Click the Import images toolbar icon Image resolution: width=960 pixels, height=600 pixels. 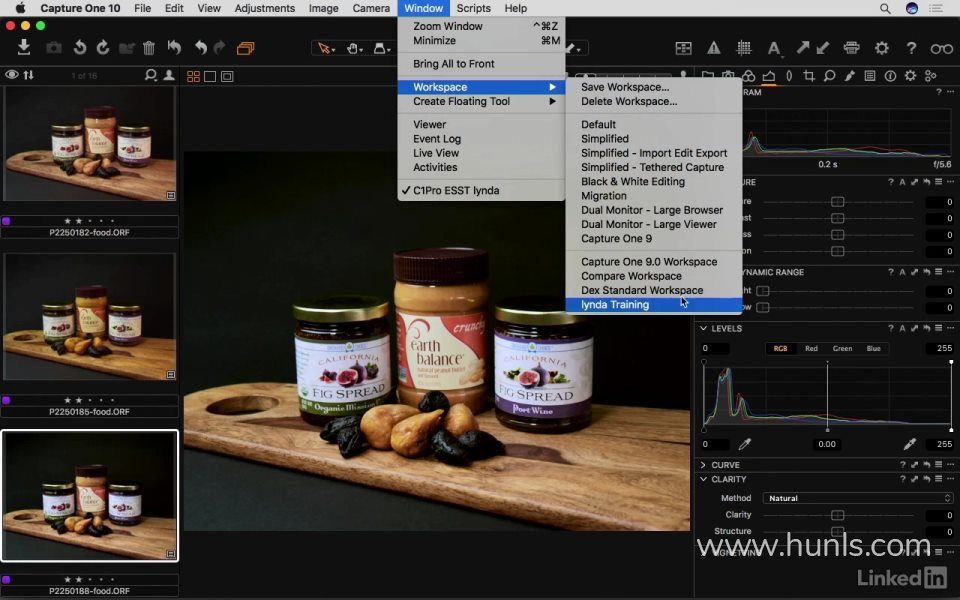tap(24, 47)
